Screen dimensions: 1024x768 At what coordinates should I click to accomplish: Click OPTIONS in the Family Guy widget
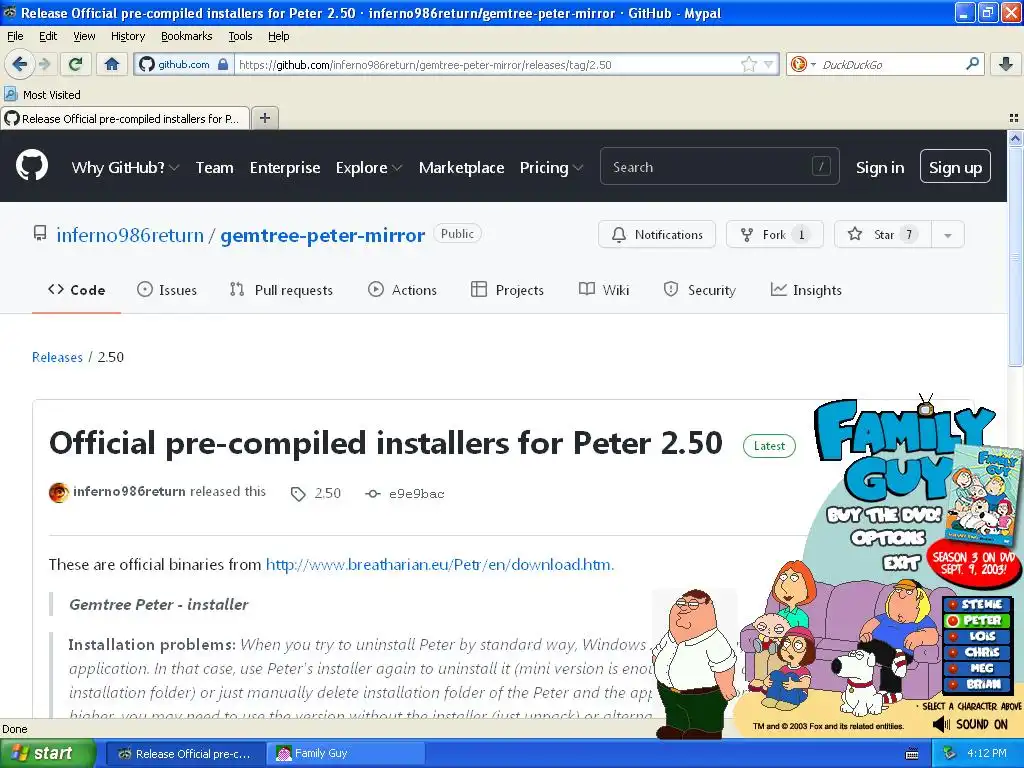coord(888,537)
